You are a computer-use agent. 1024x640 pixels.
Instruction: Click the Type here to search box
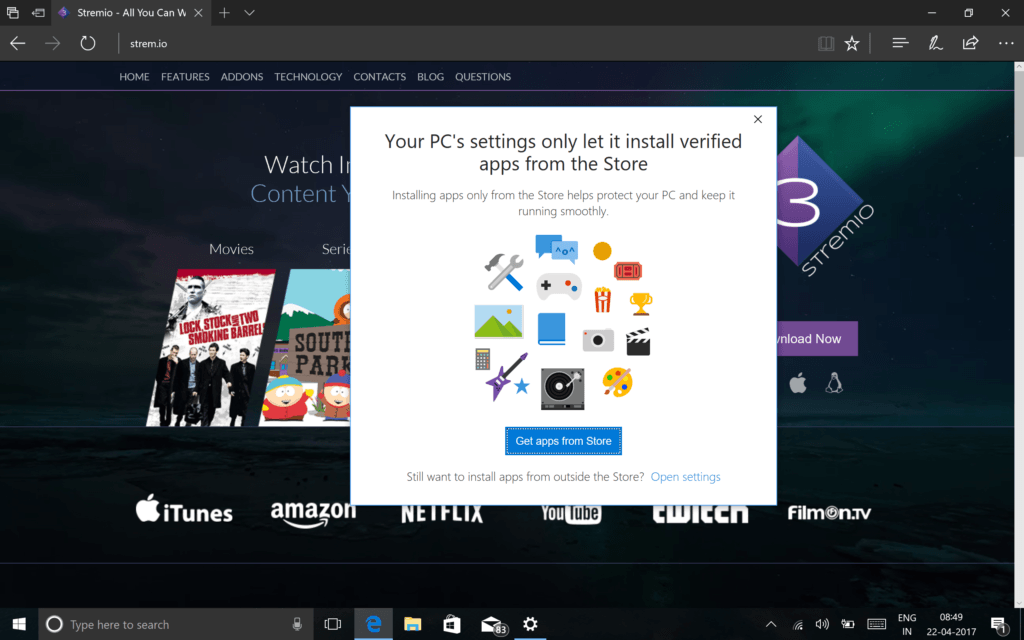(x=176, y=624)
